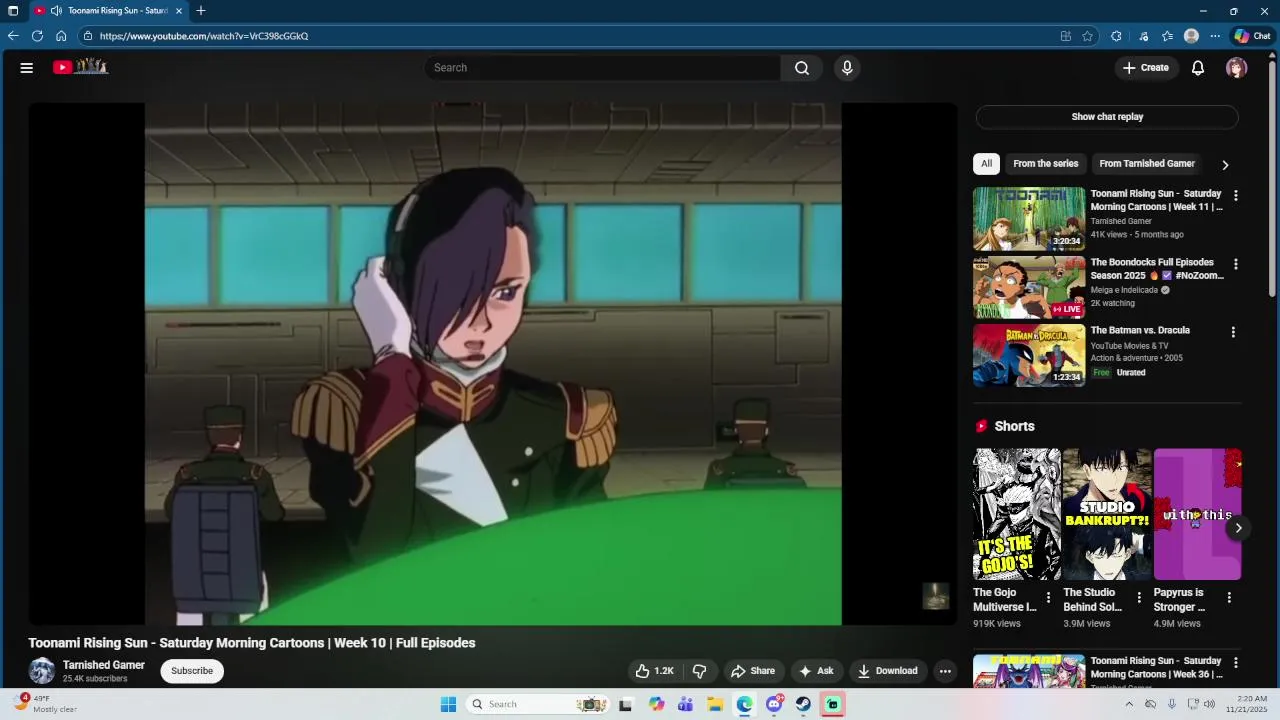Open the YouTube guide hamburger menu
Viewport: 1280px width, 720px height.
[27, 68]
